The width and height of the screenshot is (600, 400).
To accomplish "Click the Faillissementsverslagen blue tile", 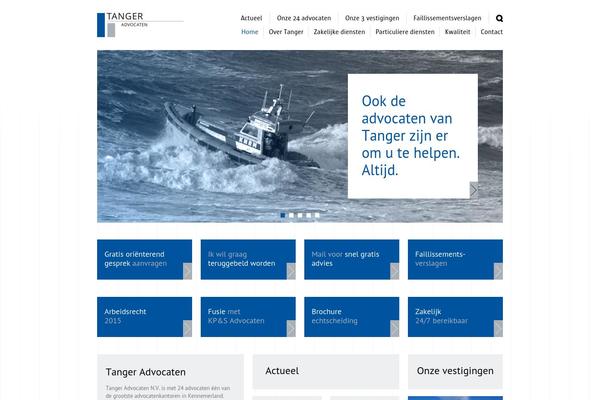I will [x=455, y=260].
